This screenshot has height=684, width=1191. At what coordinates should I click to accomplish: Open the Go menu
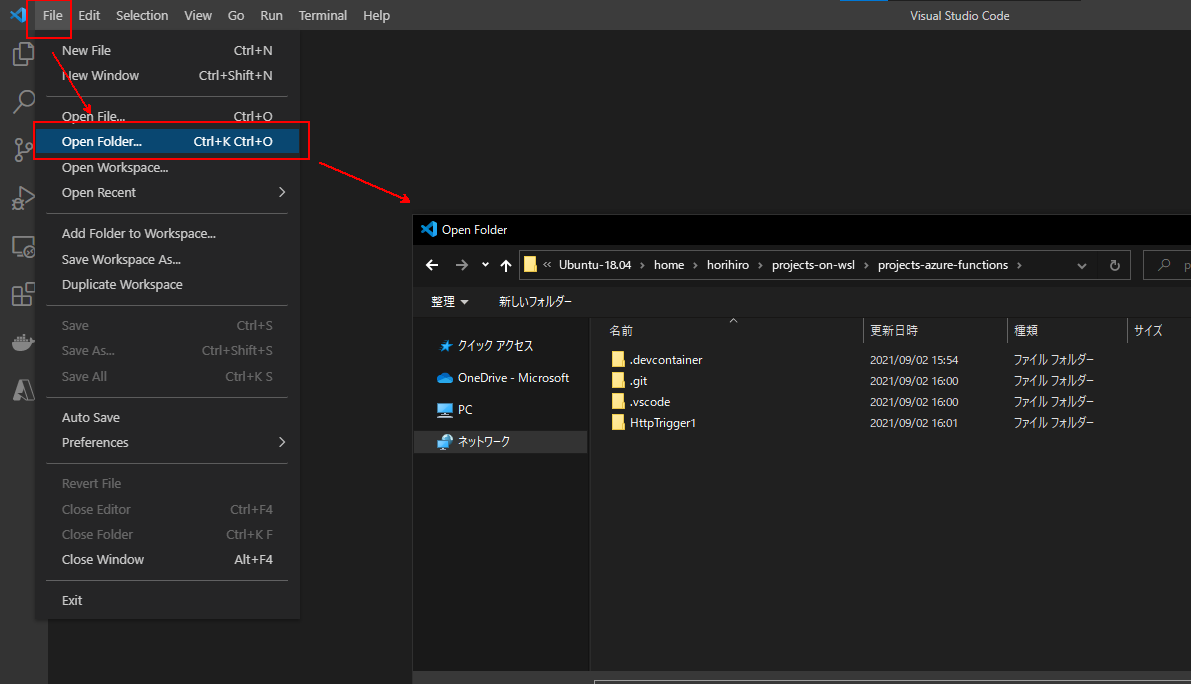[x=236, y=15]
